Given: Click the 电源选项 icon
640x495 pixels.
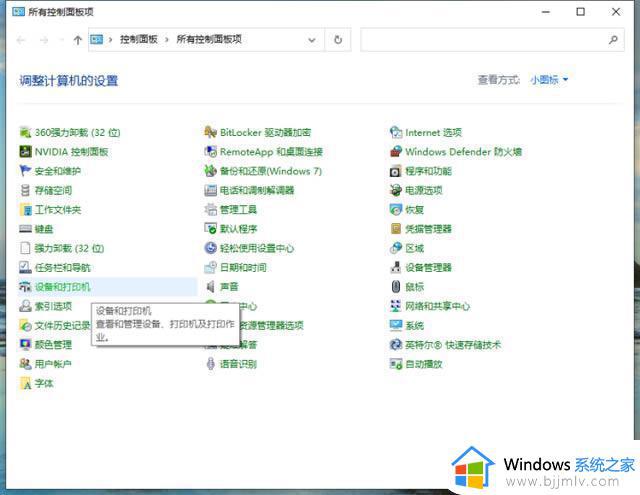Looking at the screenshot, I should click(396, 190).
